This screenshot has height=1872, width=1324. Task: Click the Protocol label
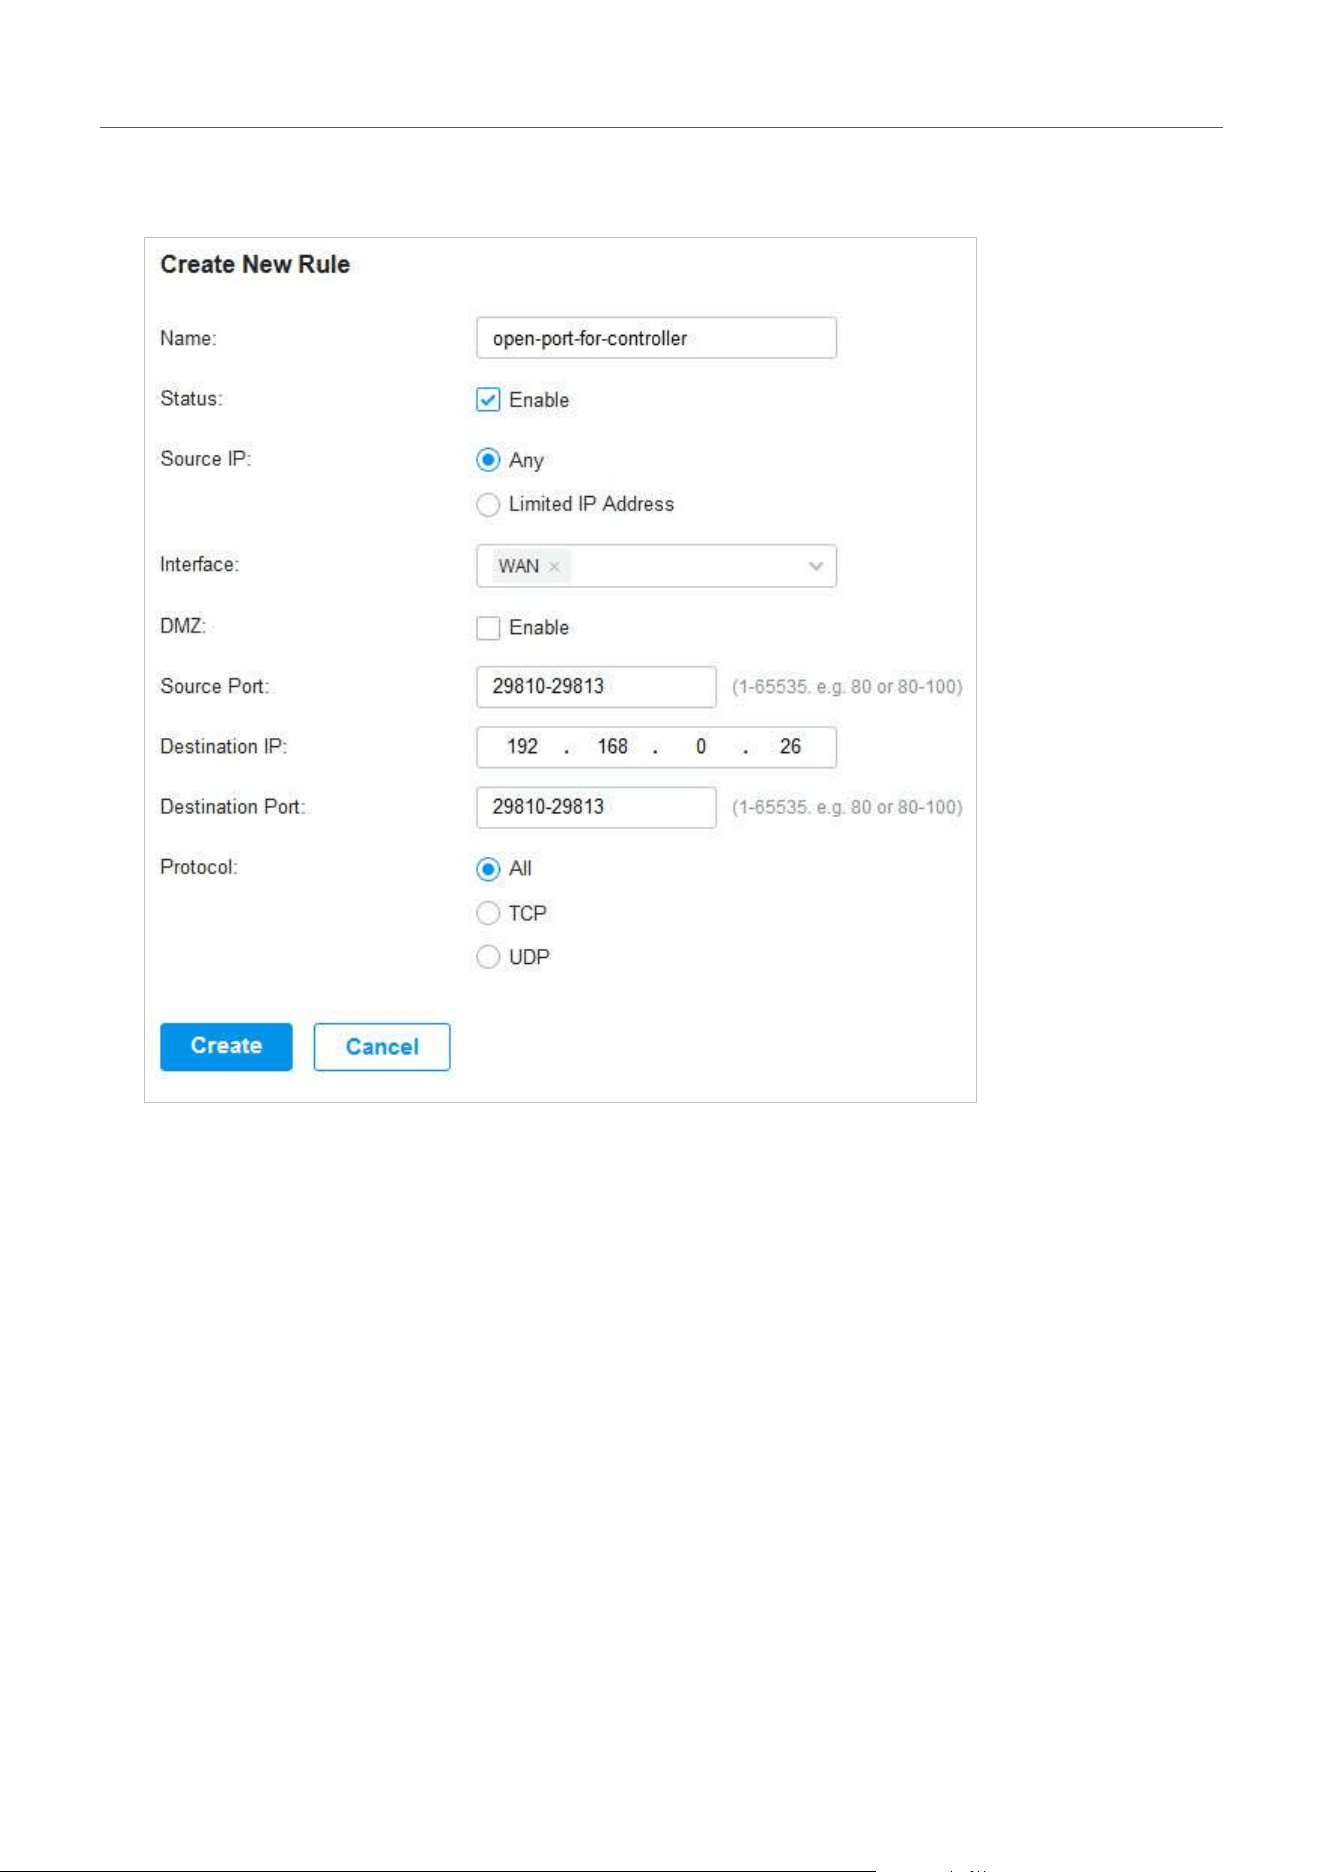pos(199,867)
